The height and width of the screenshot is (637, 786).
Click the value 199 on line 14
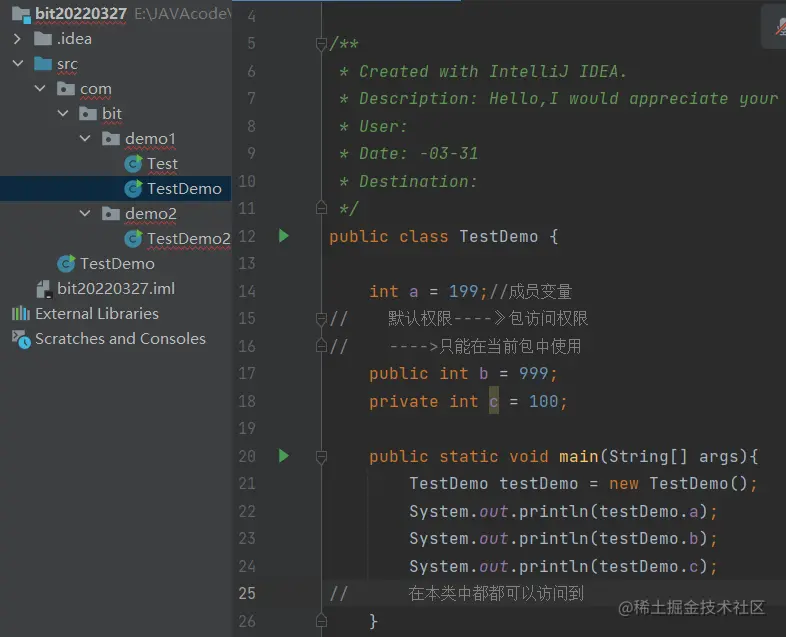463,291
